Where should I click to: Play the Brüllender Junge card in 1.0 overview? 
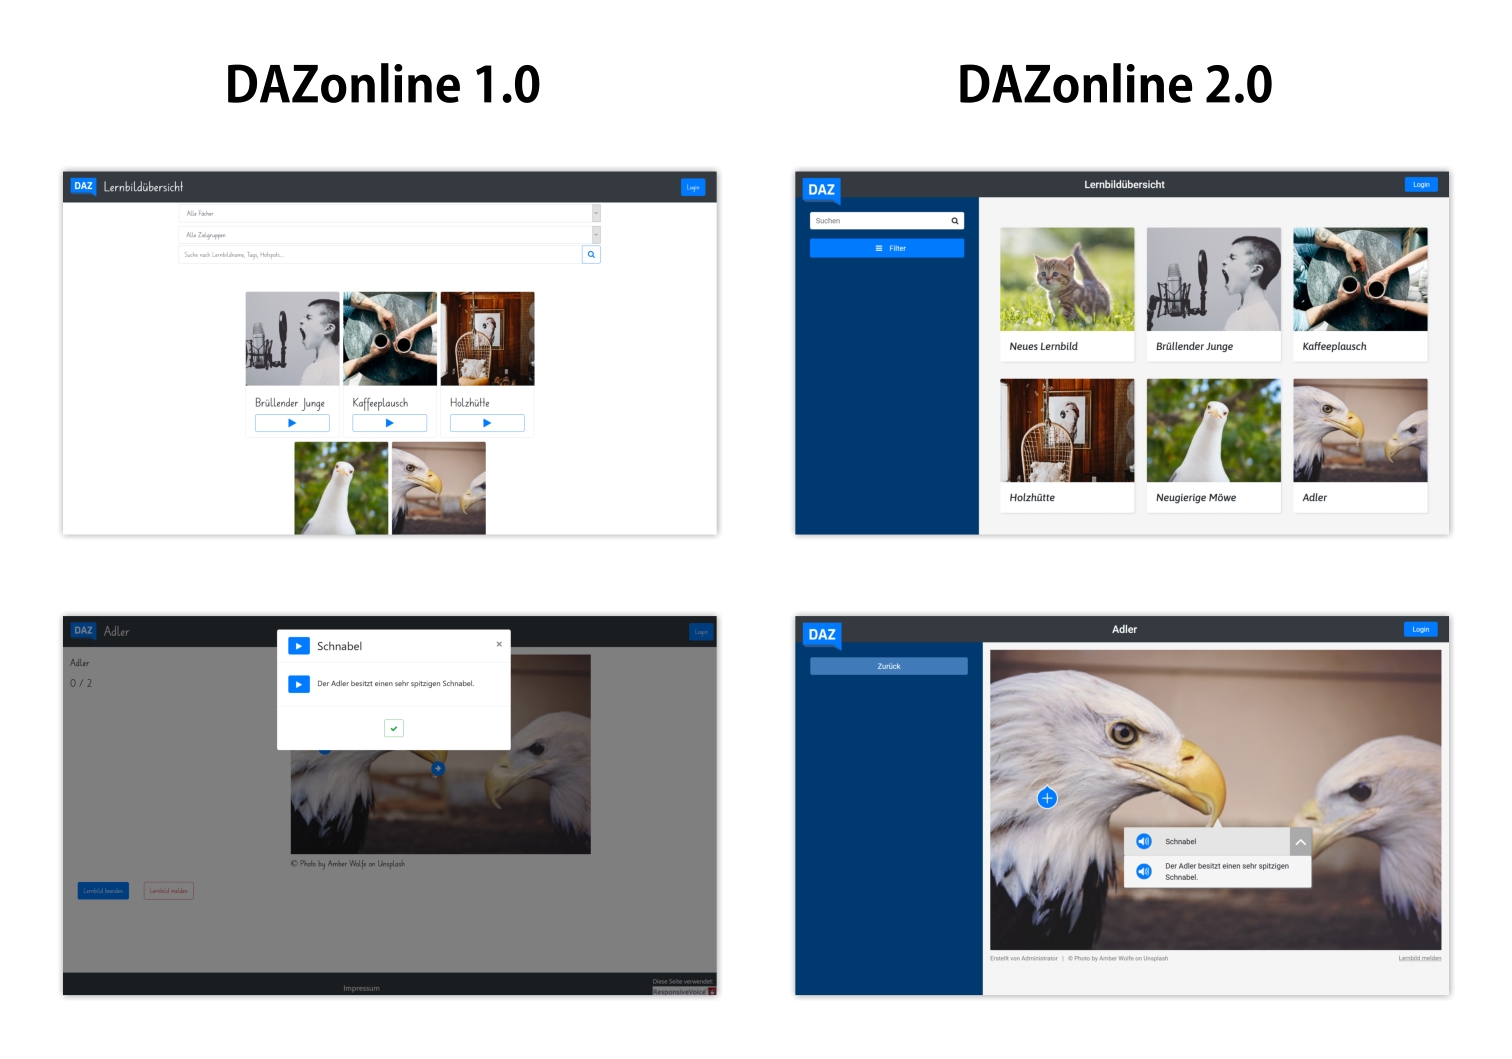292,423
